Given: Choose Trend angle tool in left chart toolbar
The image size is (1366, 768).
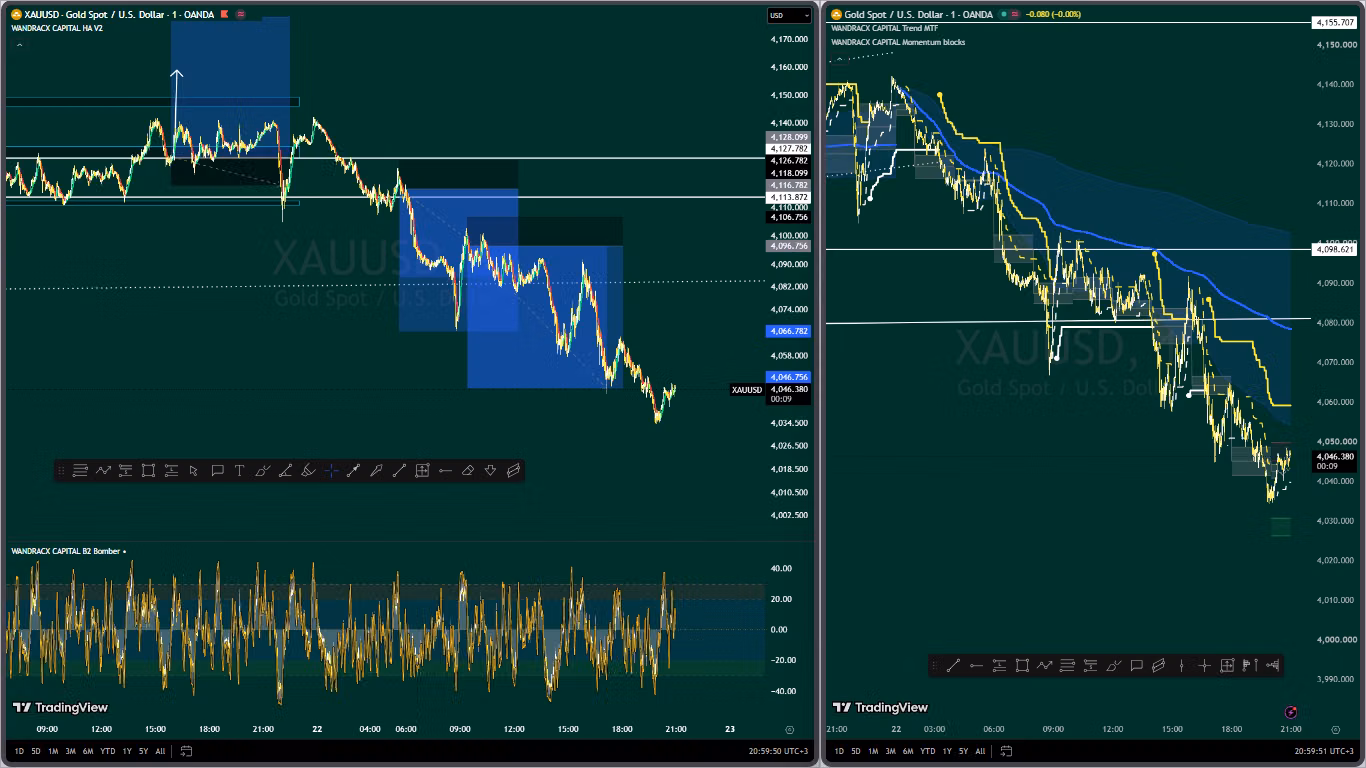Looking at the screenshot, I should [x=285, y=470].
